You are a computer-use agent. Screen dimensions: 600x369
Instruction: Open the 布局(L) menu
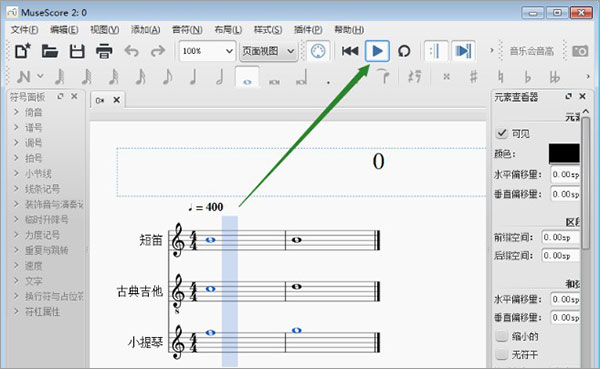[228, 29]
